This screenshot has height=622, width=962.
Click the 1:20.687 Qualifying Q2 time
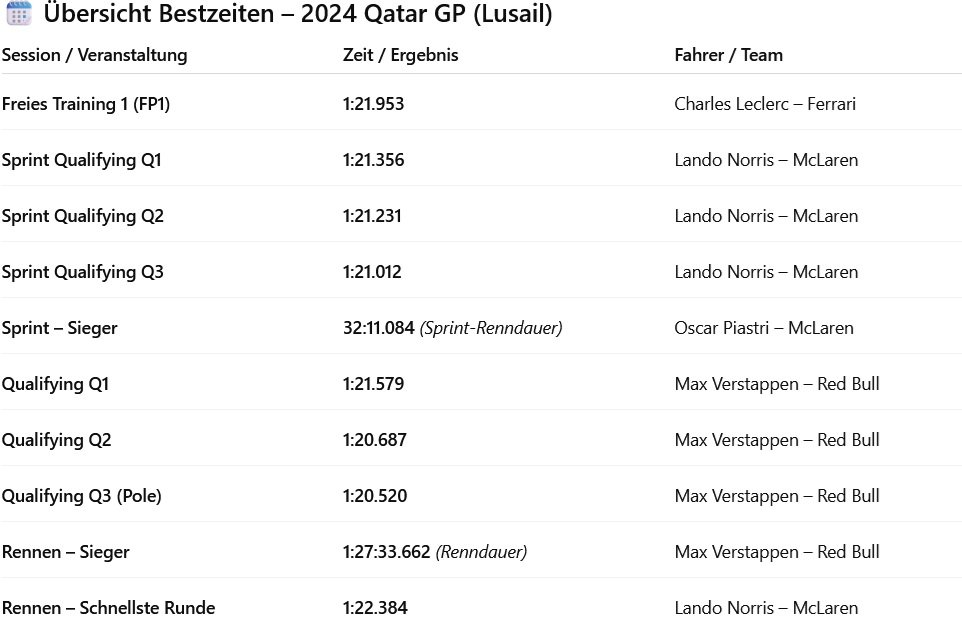coord(374,440)
